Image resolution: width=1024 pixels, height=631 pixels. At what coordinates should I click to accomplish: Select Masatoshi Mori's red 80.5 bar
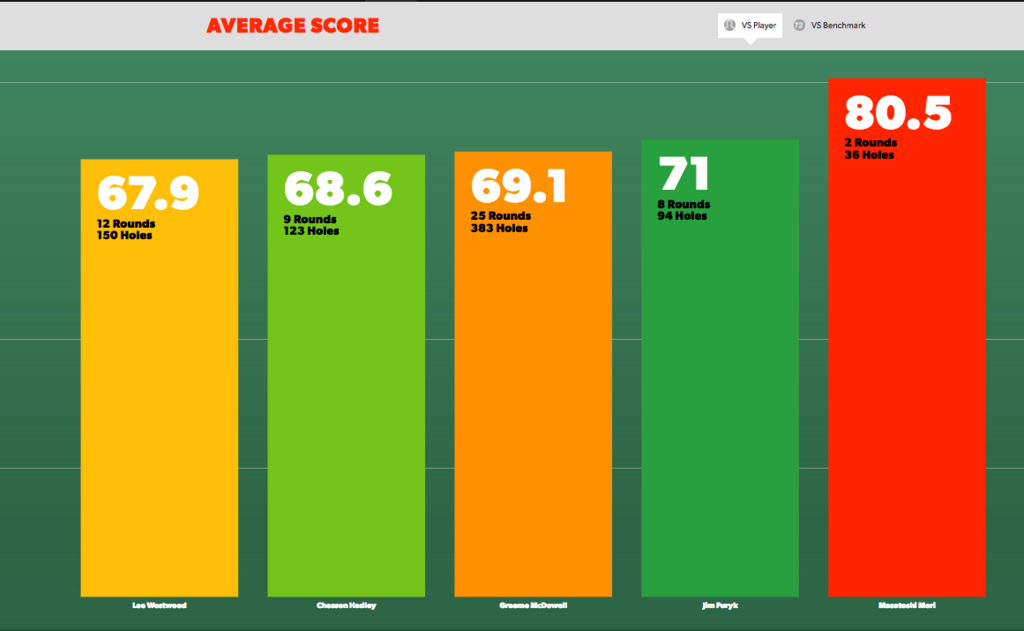(906, 337)
